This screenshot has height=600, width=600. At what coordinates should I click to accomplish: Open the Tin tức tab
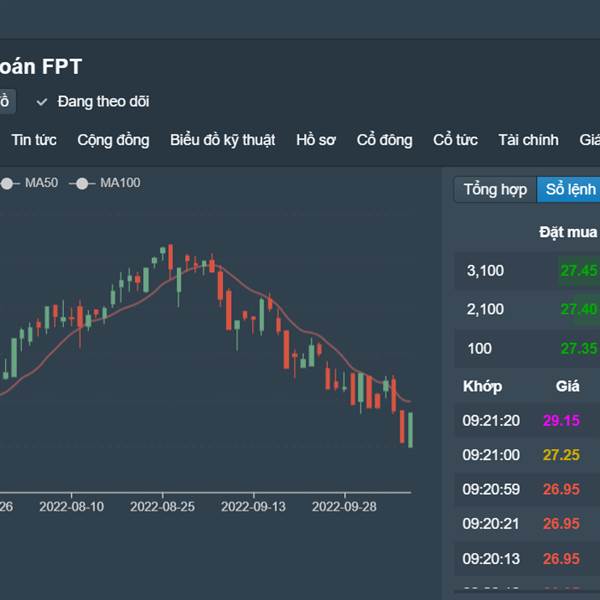pos(34,140)
